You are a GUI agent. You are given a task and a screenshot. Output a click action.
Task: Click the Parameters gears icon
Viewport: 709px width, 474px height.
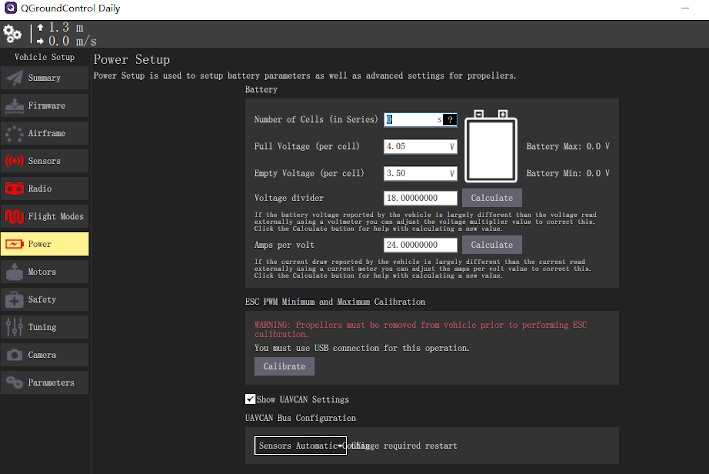click(14, 383)
